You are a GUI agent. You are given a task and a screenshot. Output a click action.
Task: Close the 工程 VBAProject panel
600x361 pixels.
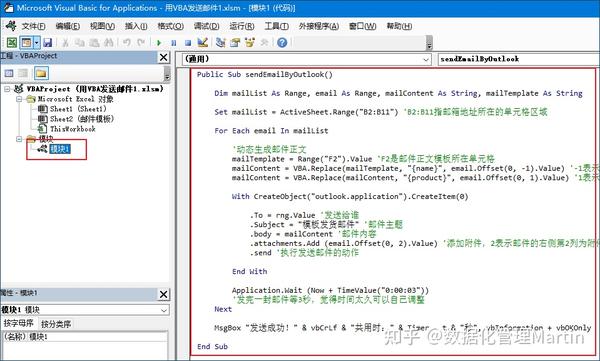(163, 57)
